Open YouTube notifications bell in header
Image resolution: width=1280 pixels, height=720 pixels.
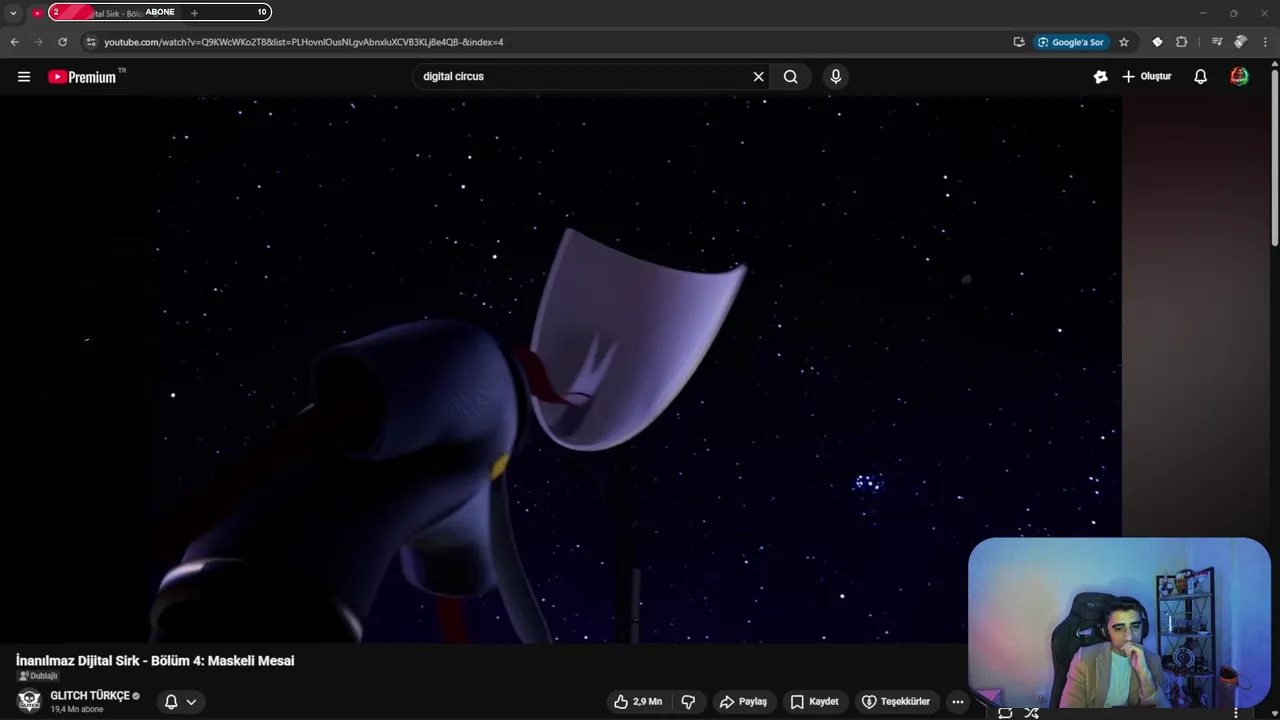coord(1201,77)
